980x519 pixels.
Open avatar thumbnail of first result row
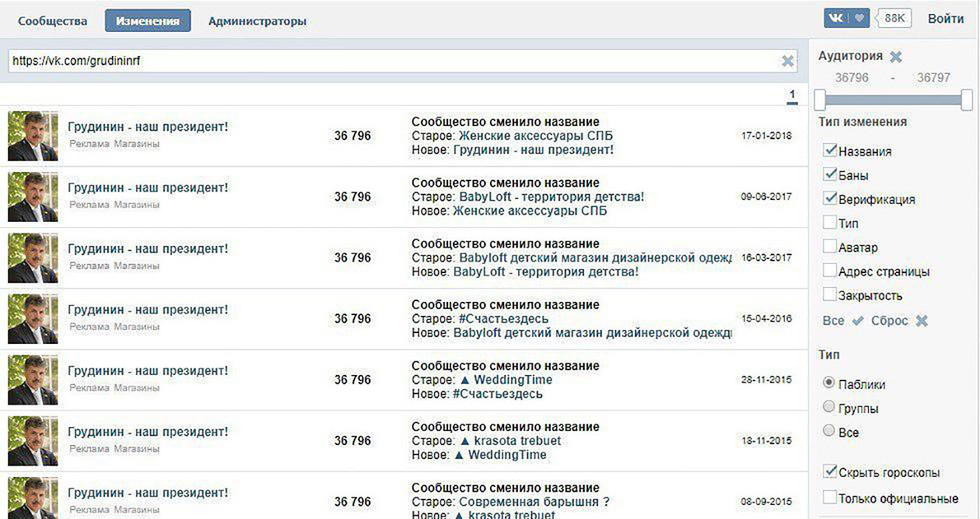coord(33,136)
